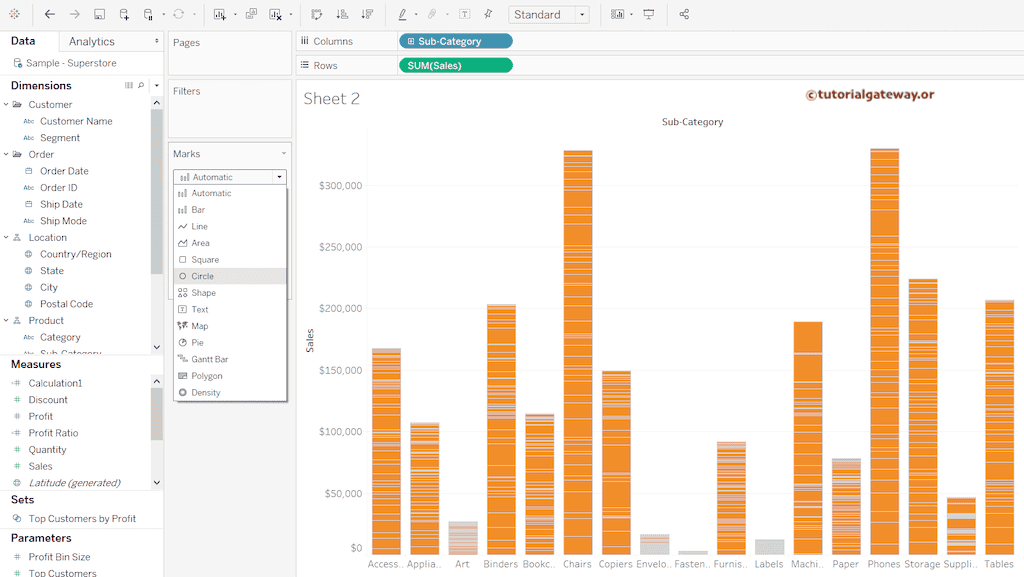Click the pin fix axes icon
This screenshot has height=577, width=1024.
point(488,15)
